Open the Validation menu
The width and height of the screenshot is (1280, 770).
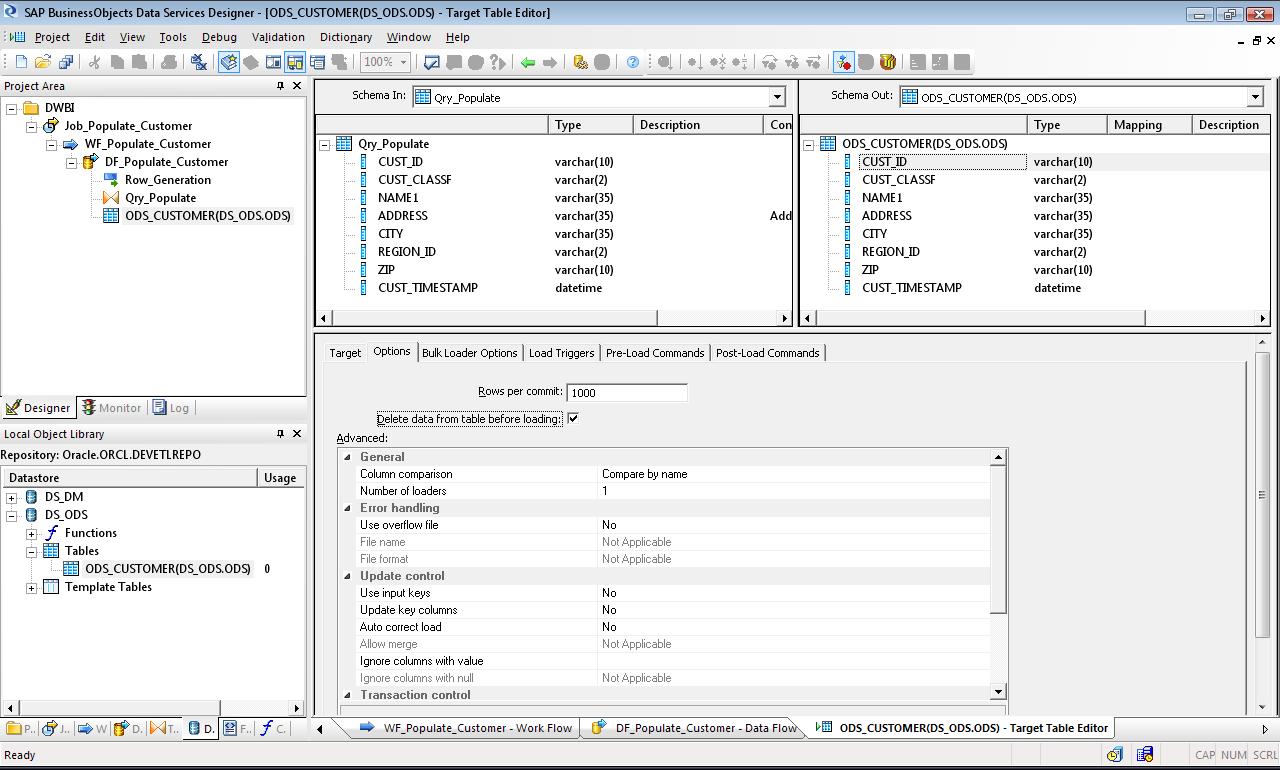(x=278, y=37)
